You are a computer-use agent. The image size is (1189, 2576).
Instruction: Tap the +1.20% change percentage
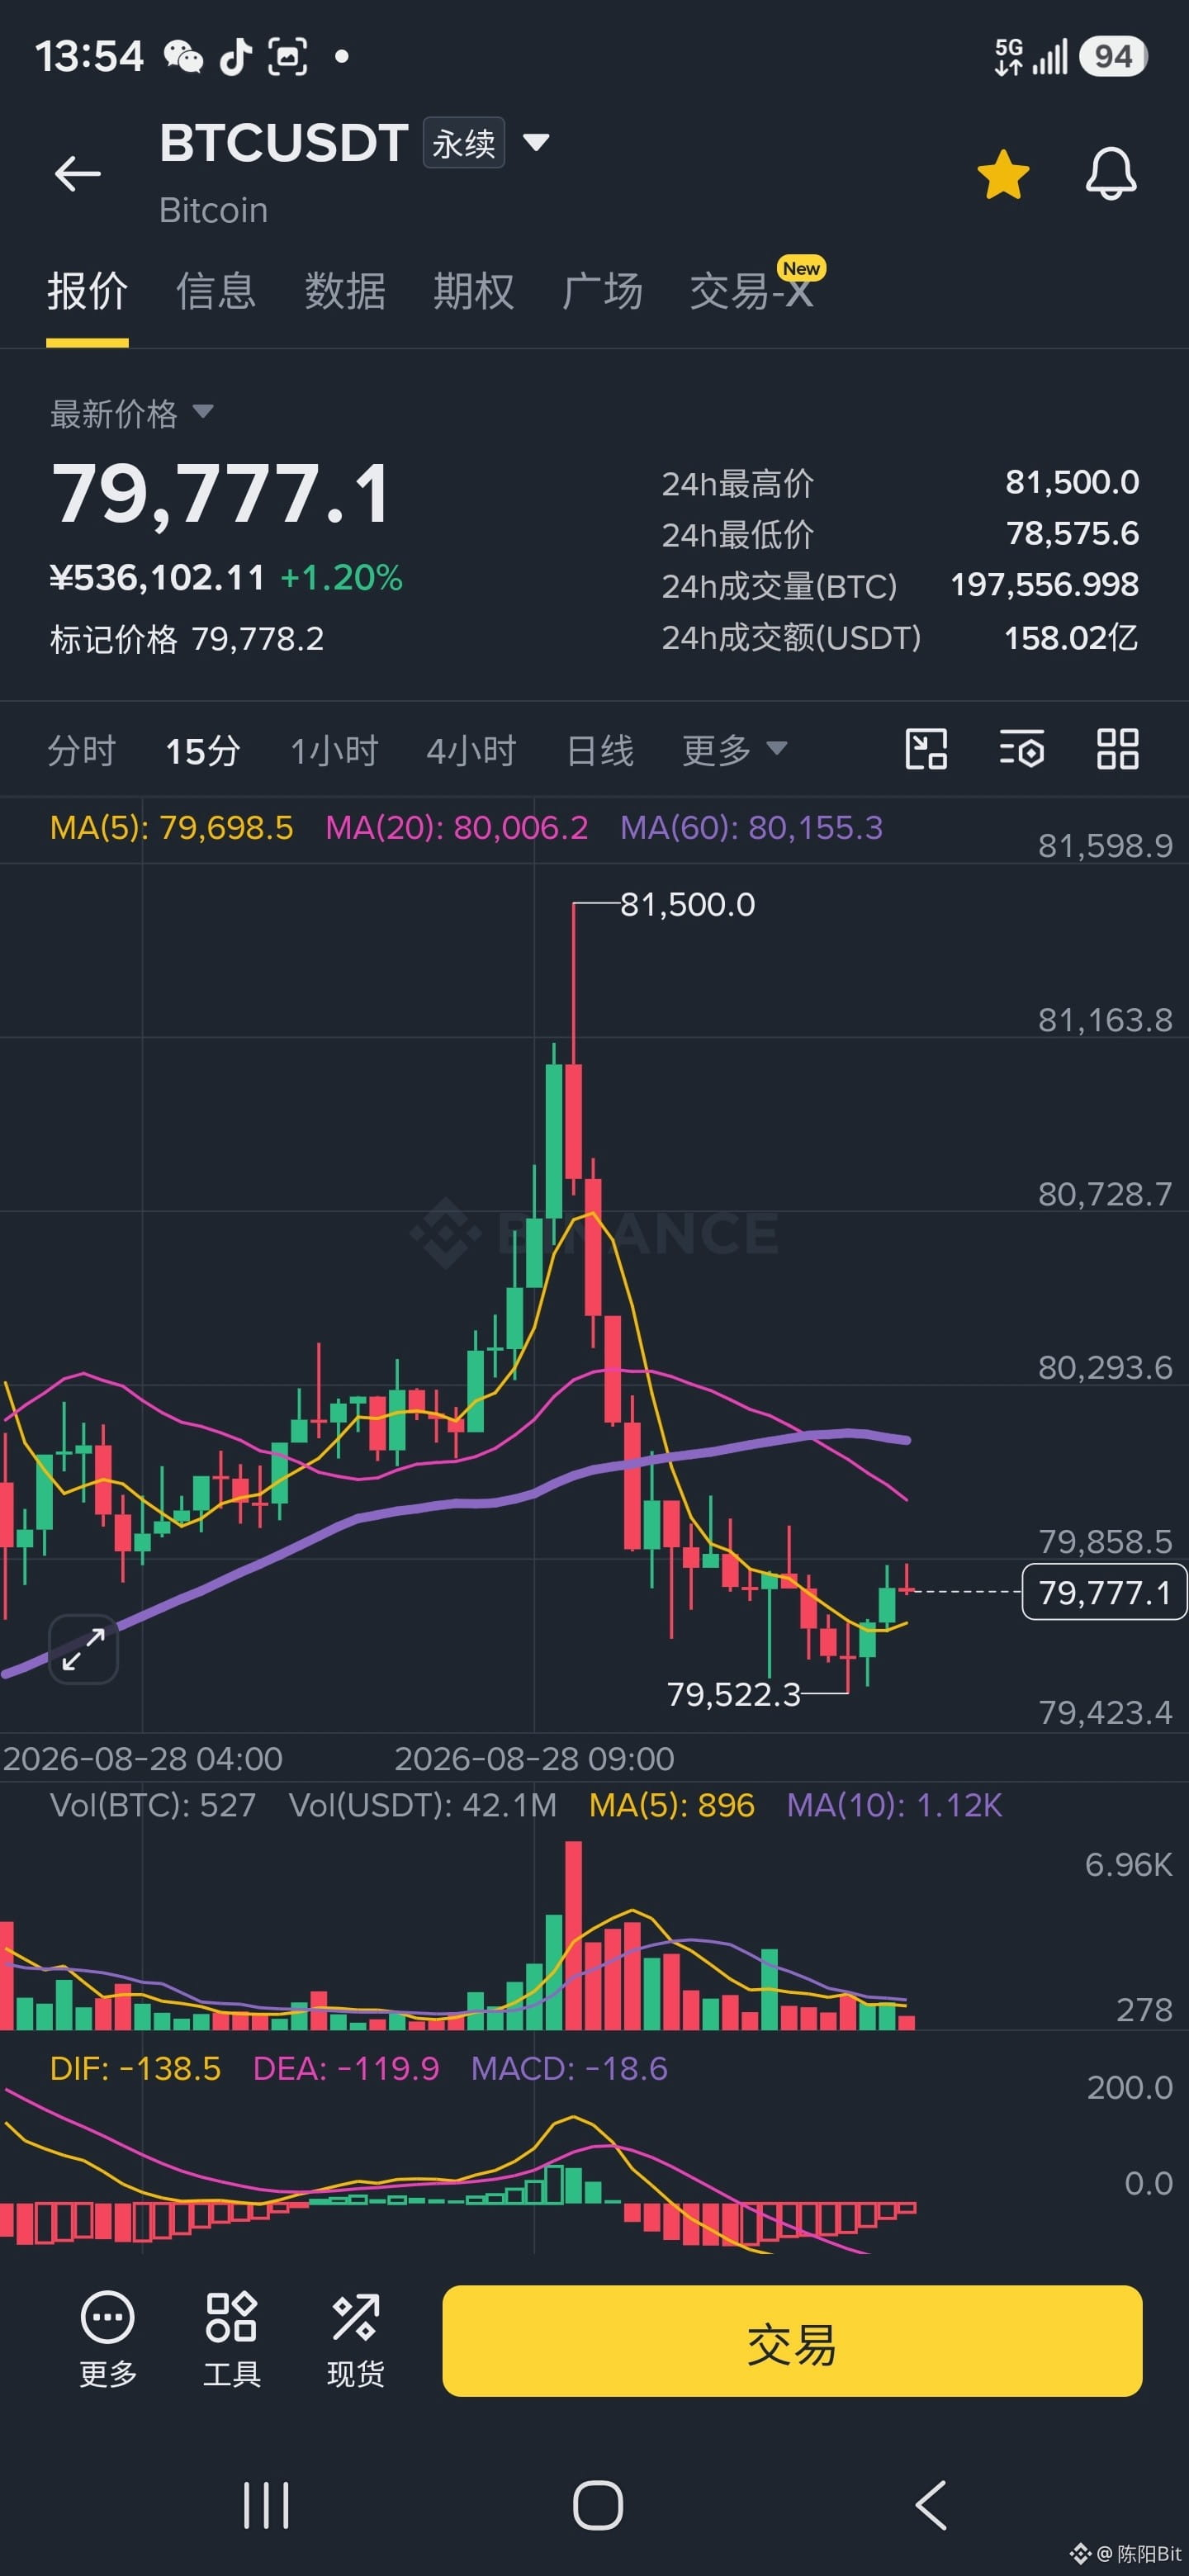(341, 577)
